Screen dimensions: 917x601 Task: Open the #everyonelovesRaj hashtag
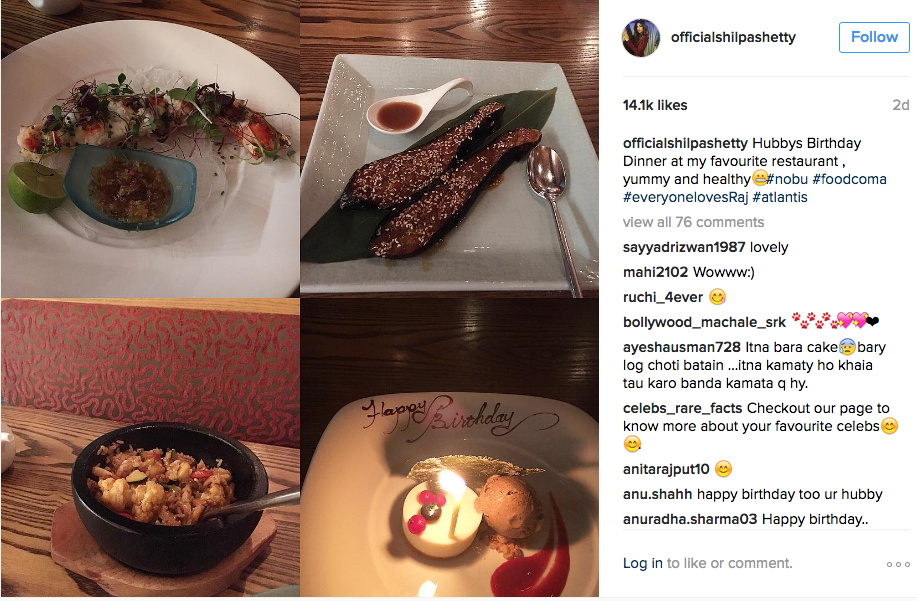click(685, 198)
